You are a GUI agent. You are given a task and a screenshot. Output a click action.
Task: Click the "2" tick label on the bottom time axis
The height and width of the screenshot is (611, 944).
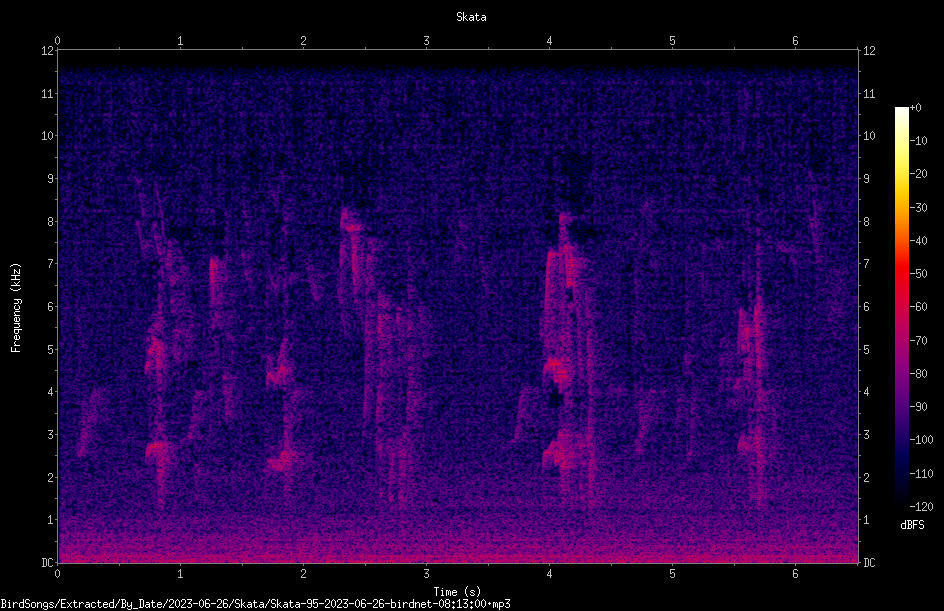coord(303,574)
